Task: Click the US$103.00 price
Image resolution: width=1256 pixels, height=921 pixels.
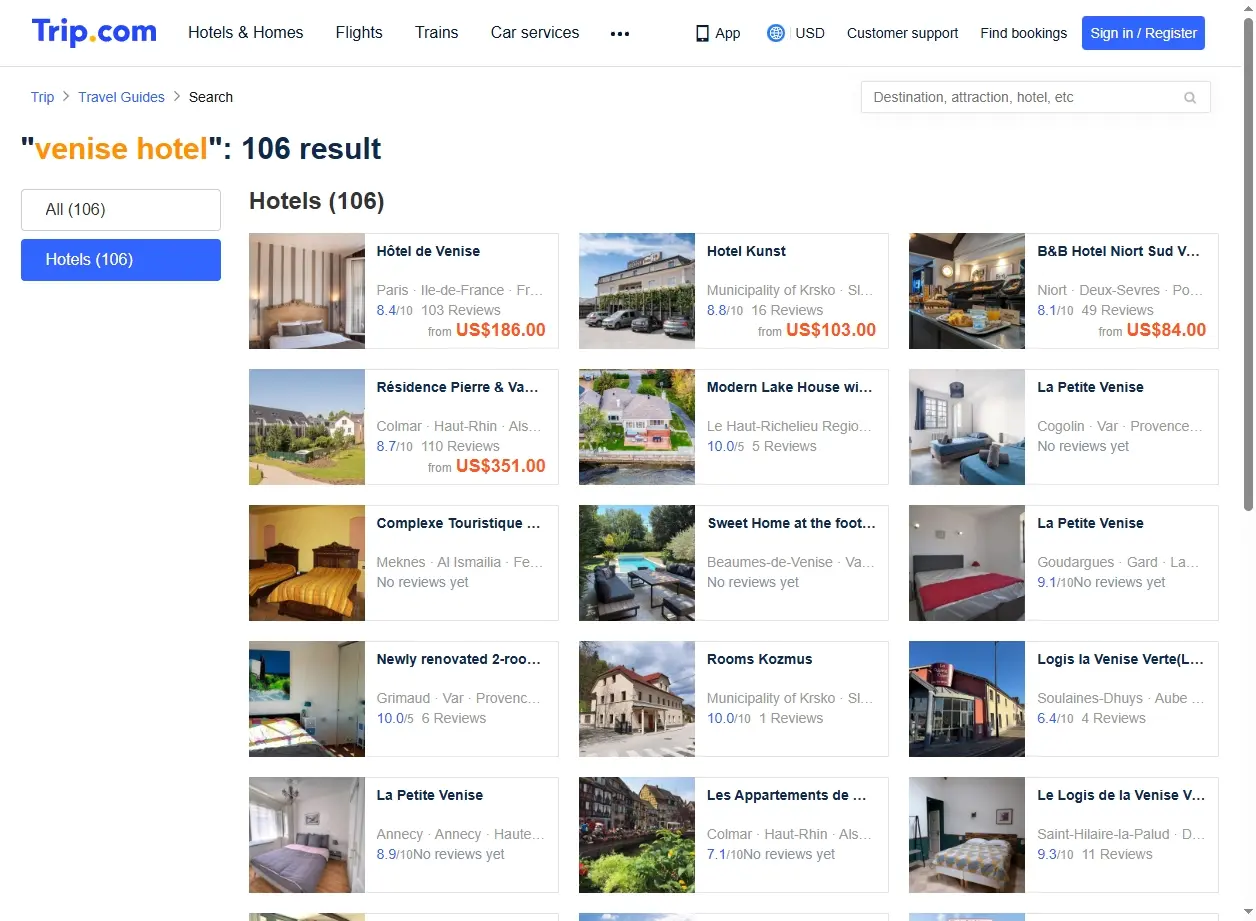Action: coord(831,330)
